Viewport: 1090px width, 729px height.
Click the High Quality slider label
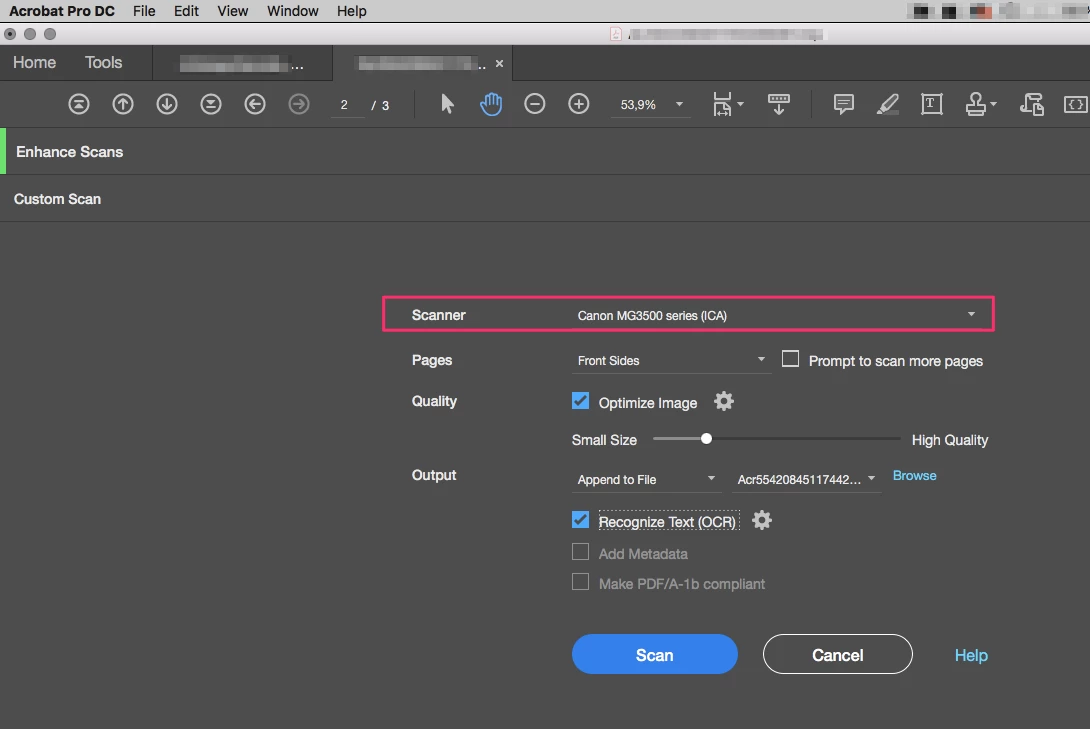[950, 440]
